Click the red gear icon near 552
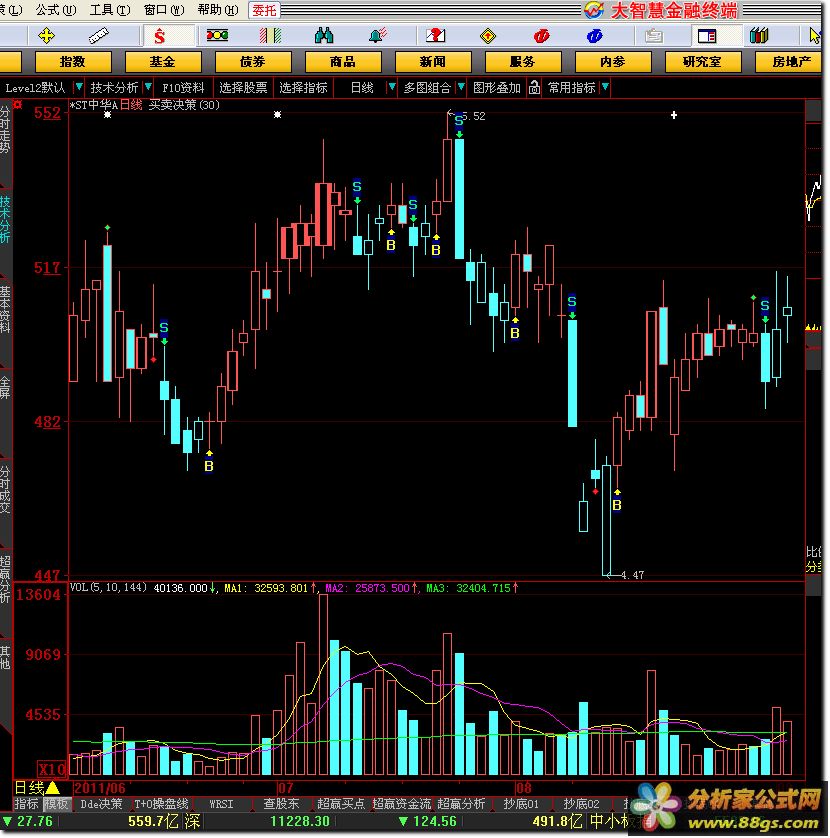830x838 pixels. coord(18,105)
